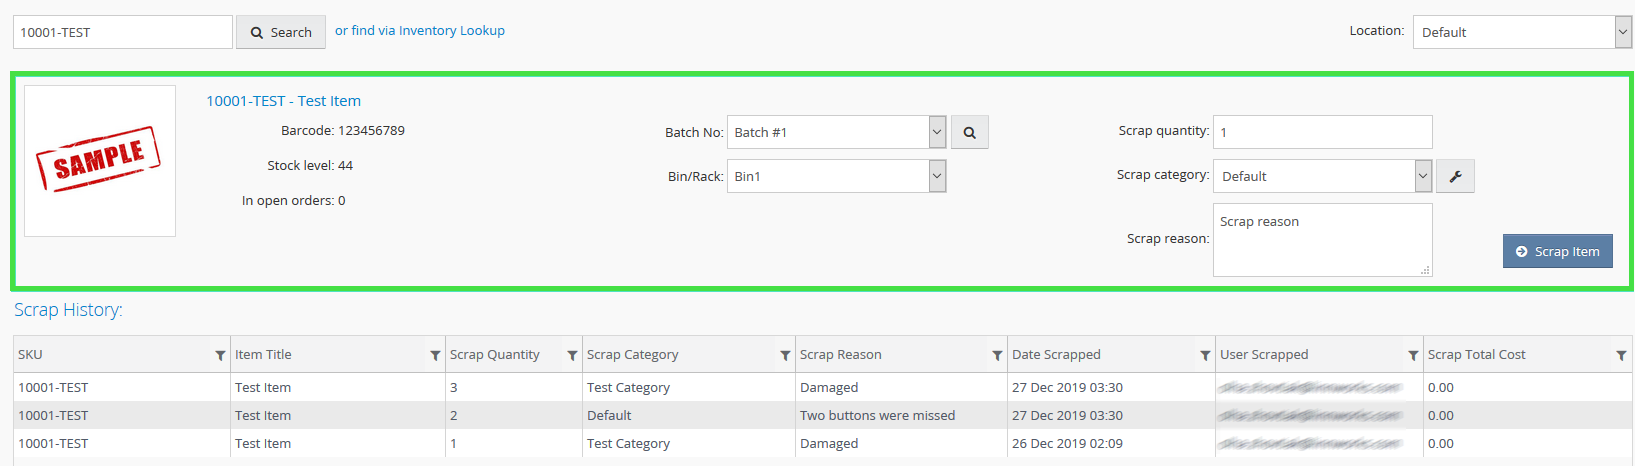Click the Scrap Item button
Screen dimensions: 1636x466
click(x=1557, y=251)
